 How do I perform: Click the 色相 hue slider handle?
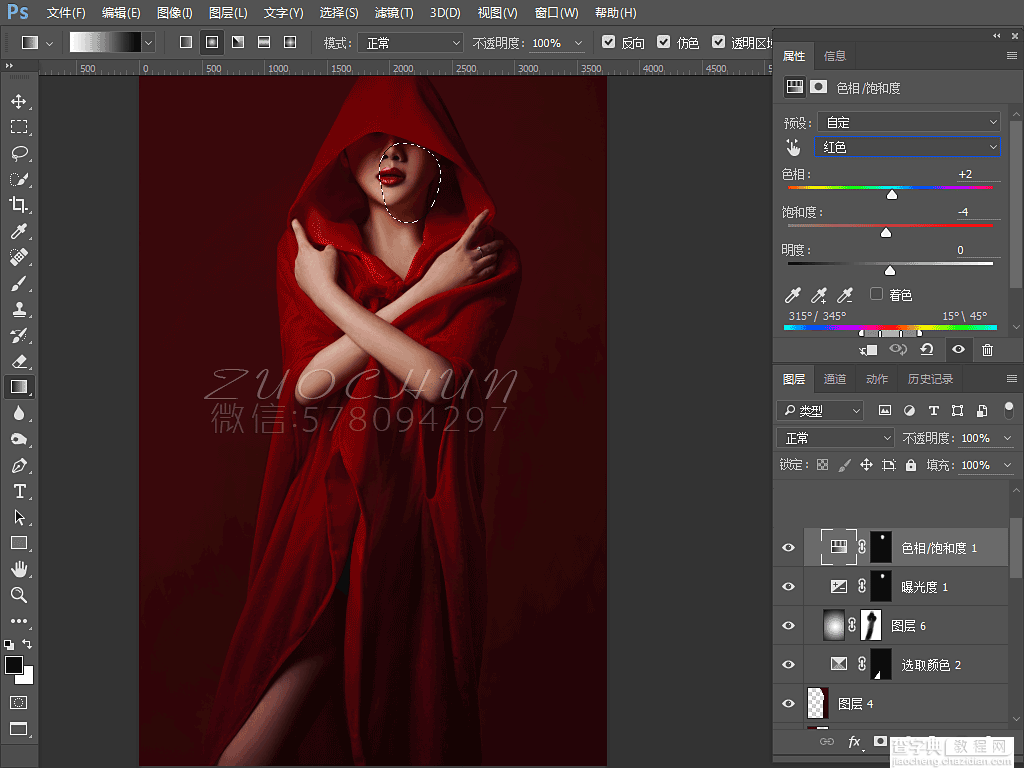coord(891,195)
